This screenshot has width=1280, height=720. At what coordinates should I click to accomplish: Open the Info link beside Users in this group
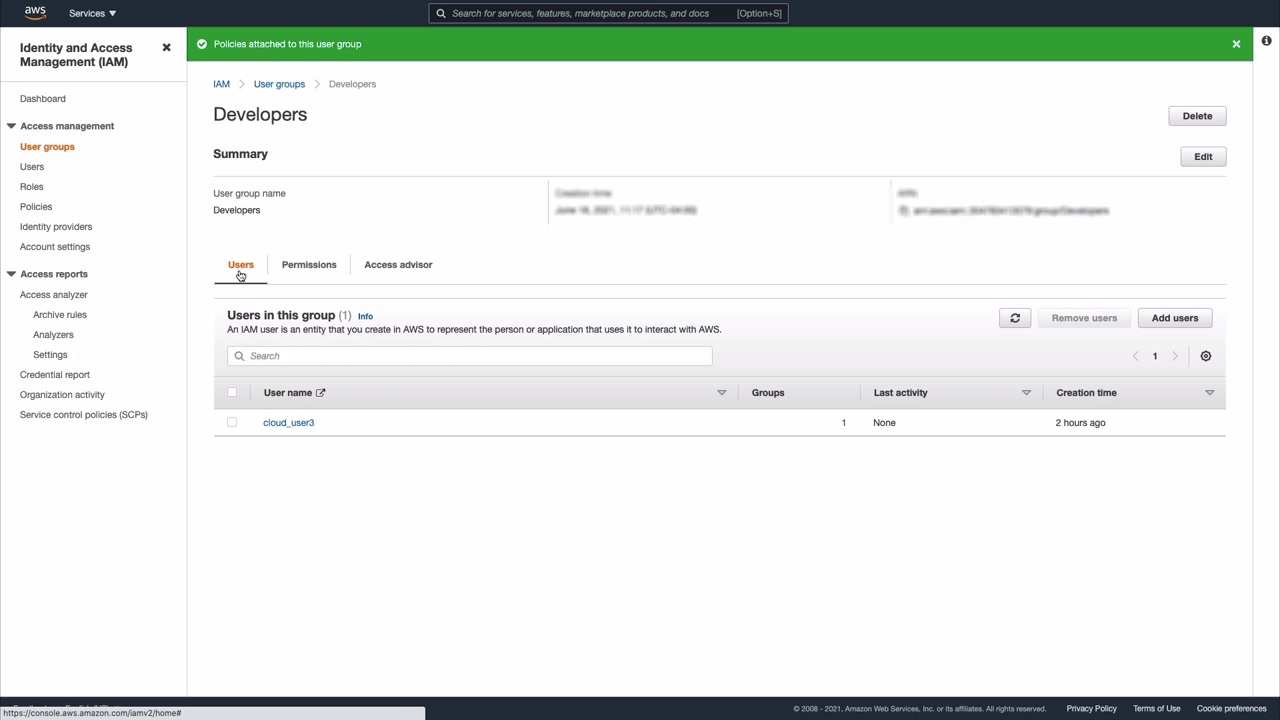[365, 316]
